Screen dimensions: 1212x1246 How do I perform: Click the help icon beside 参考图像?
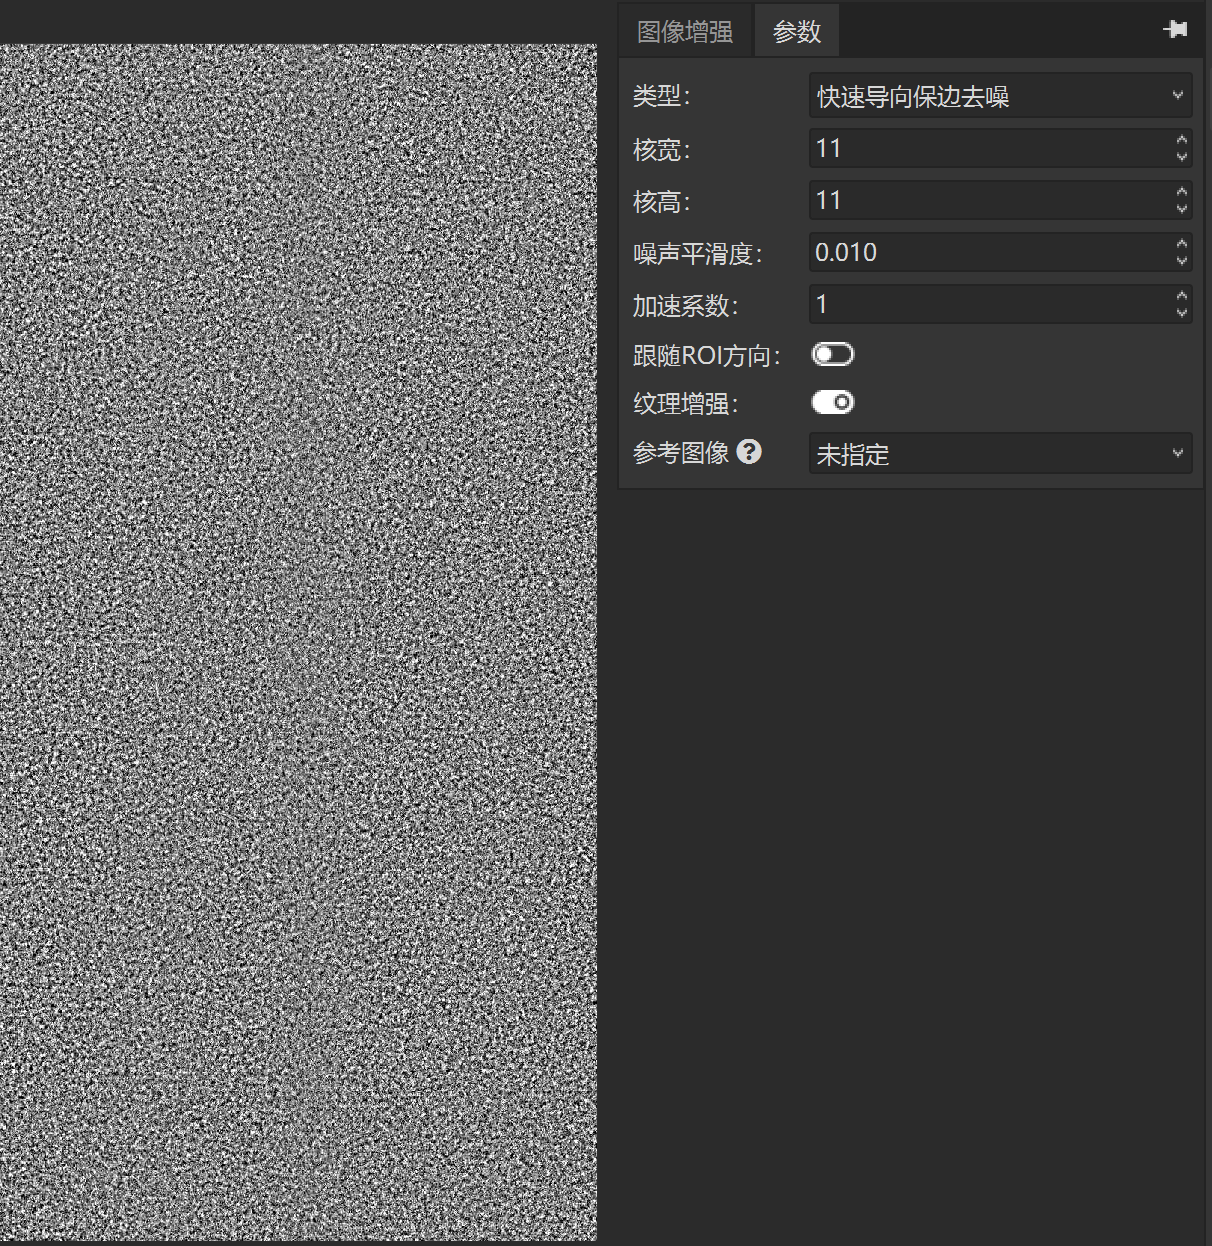tap(749, 452)
